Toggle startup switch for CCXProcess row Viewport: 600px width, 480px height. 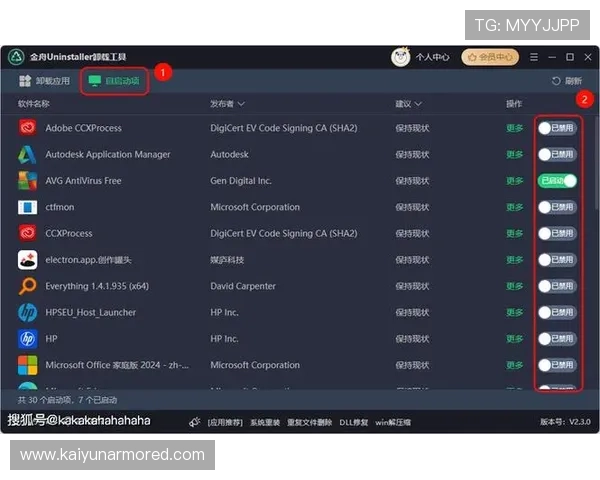point(557,233)
